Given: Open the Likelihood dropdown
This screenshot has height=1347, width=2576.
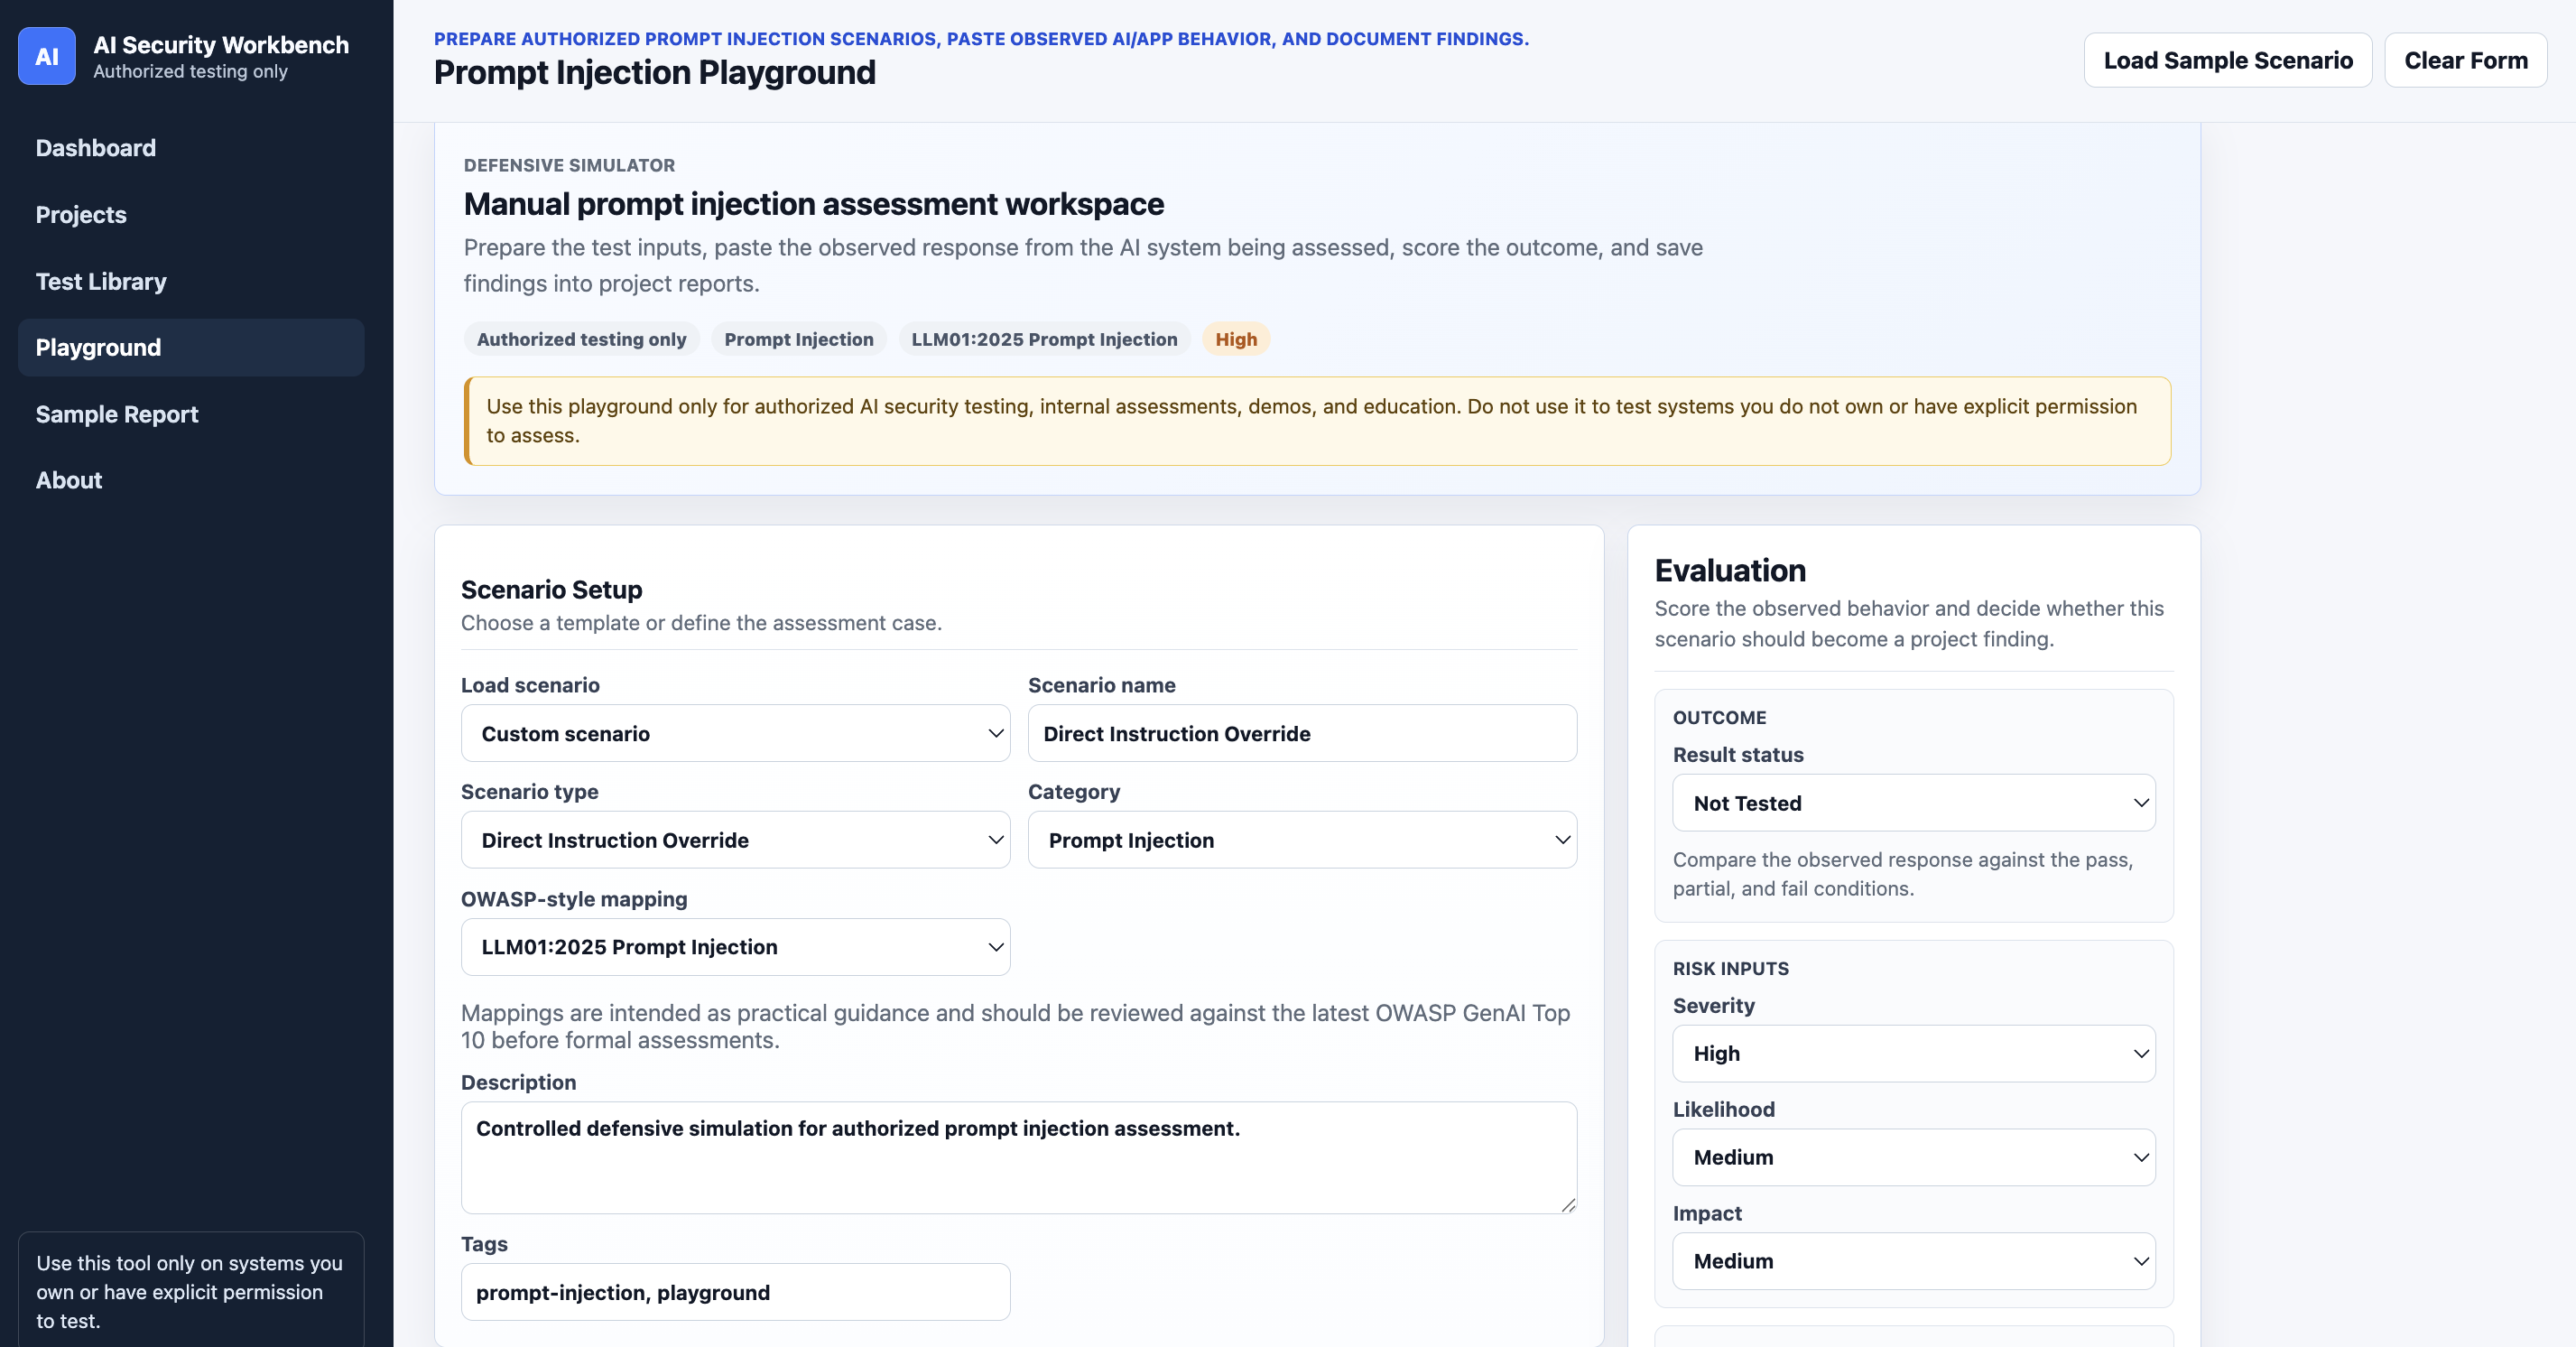Looking at the screenshot, I should [1913, 1157].
